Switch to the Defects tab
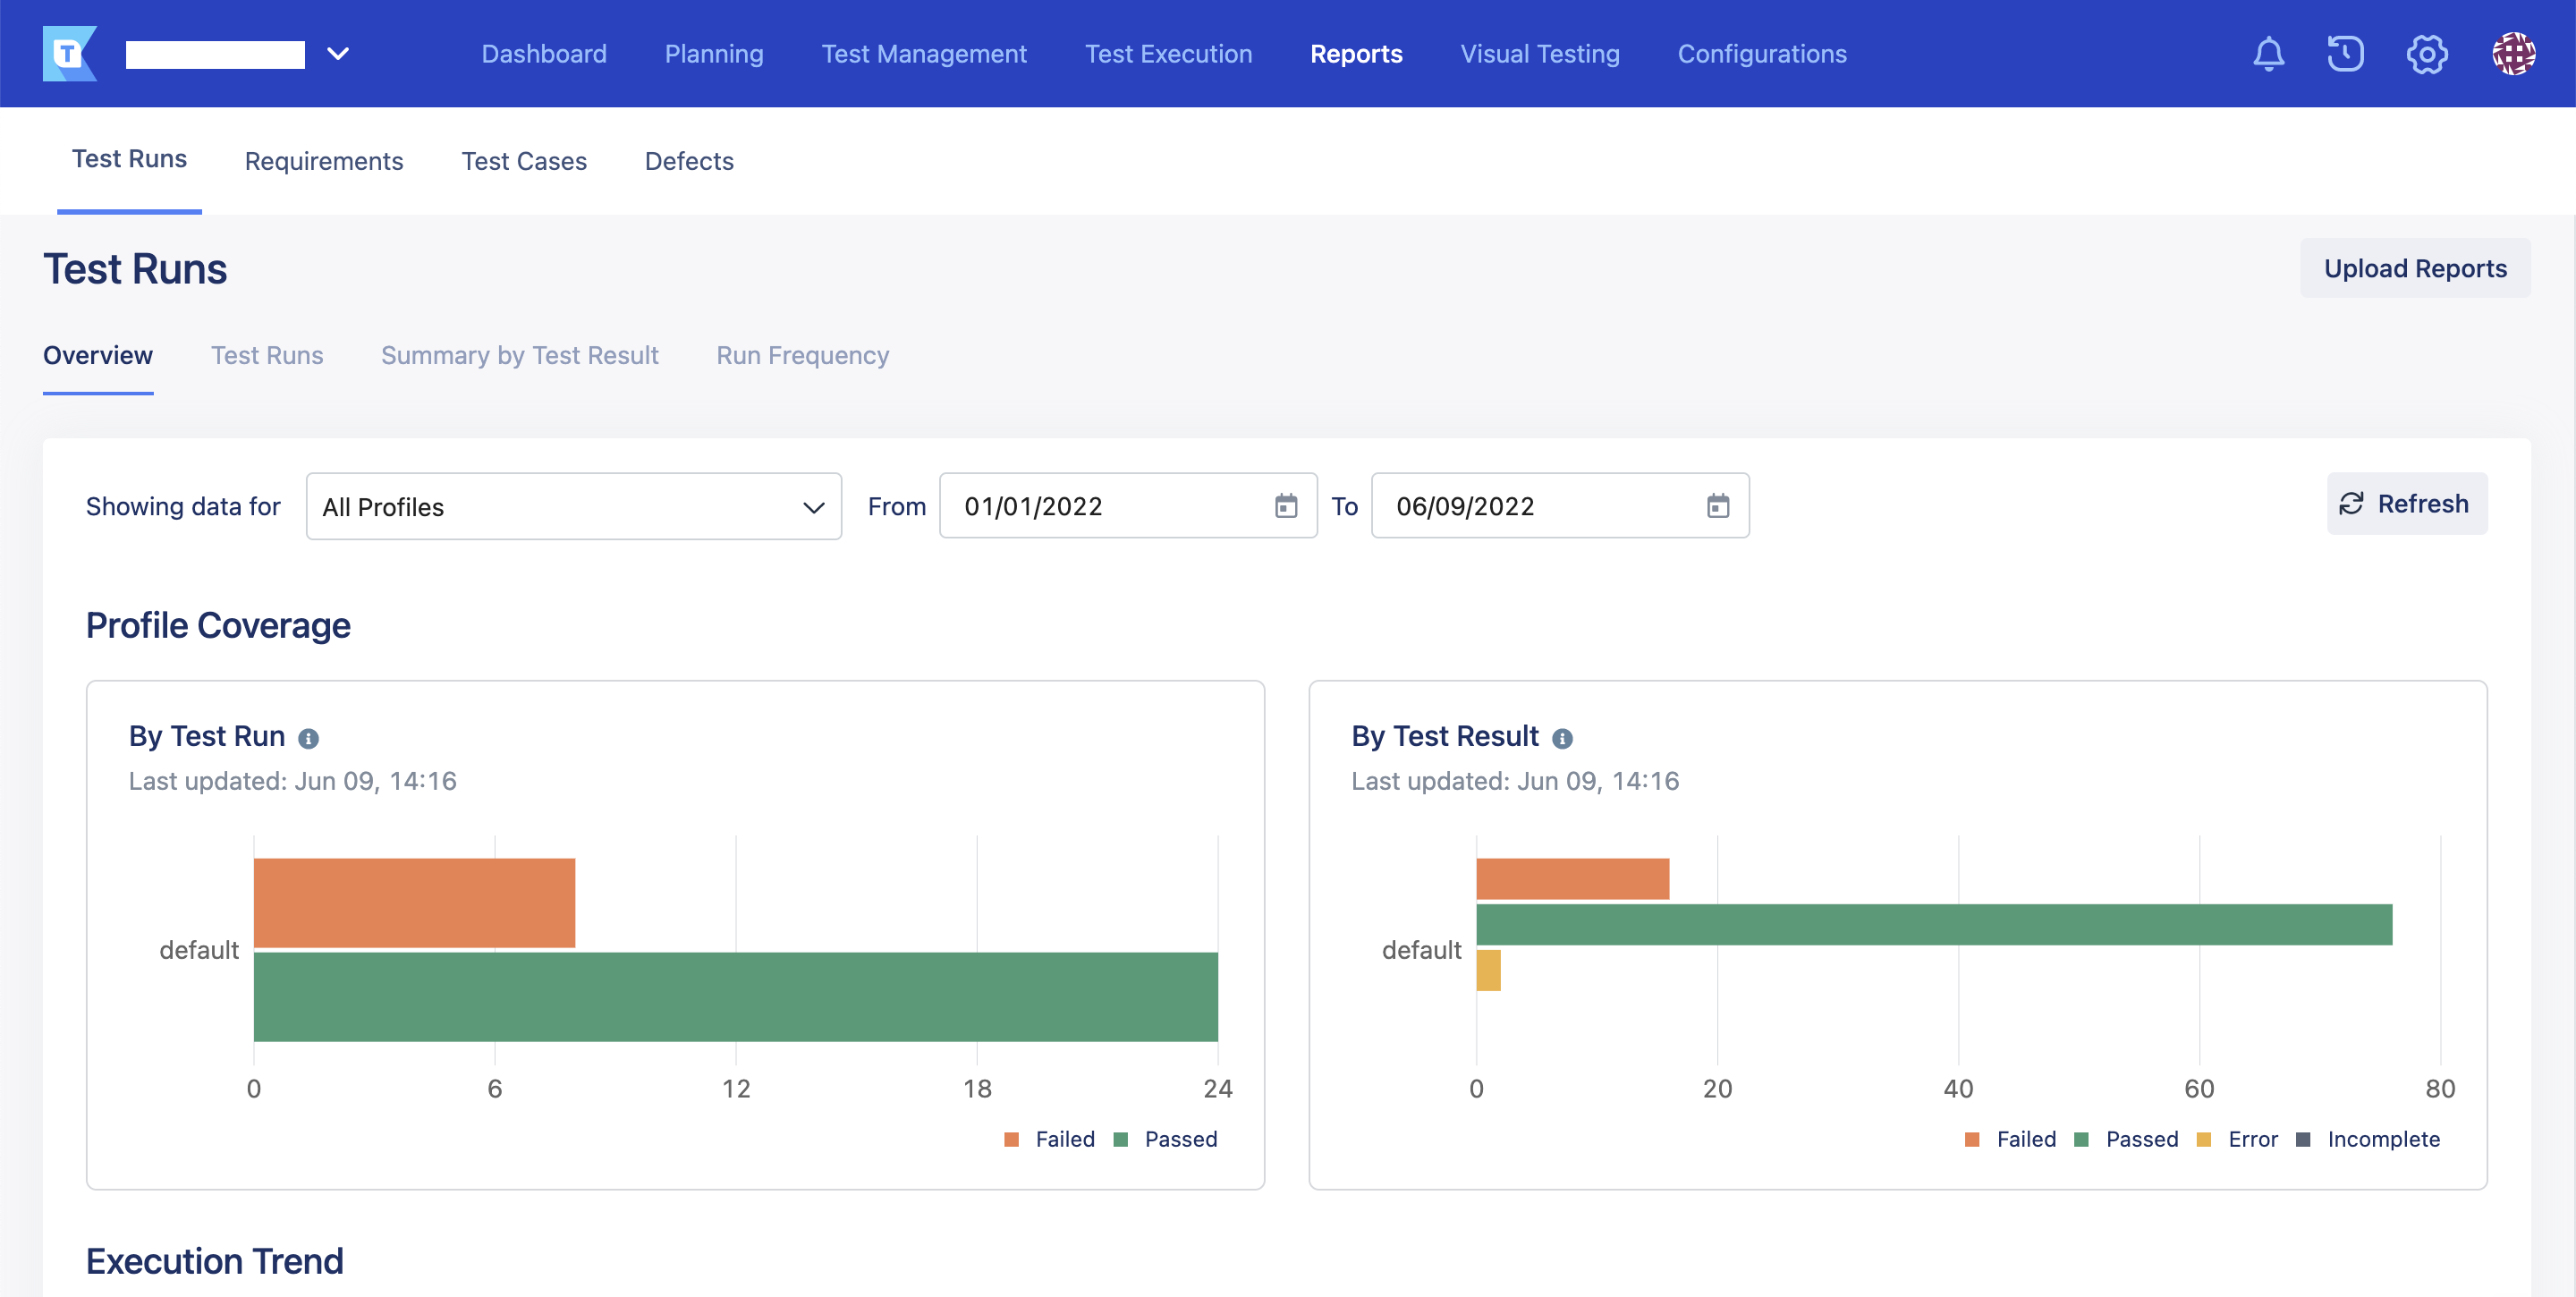The height and width of the screenshot is (1297, 2576). point(689,161)
